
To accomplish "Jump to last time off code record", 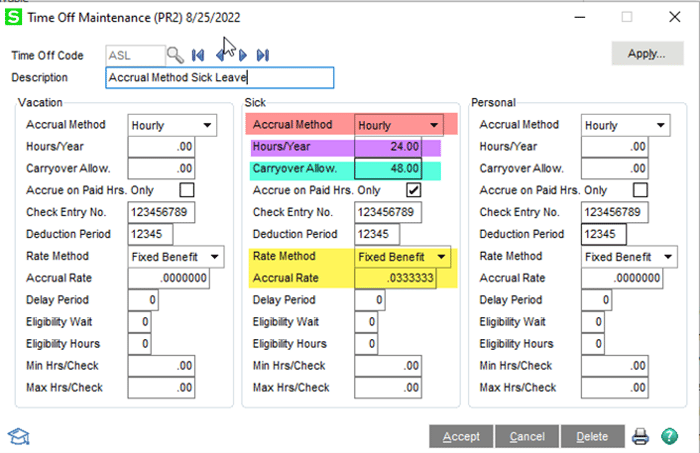I will point(263,55).
